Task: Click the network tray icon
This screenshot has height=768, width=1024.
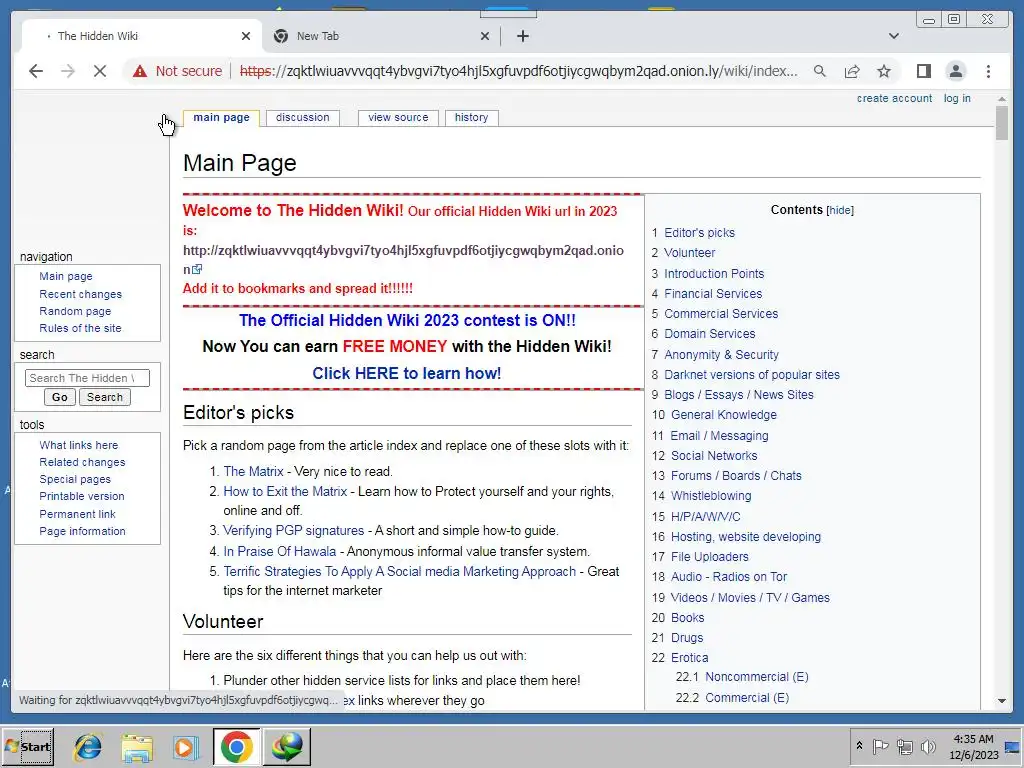Action: (x=904, y=746)
